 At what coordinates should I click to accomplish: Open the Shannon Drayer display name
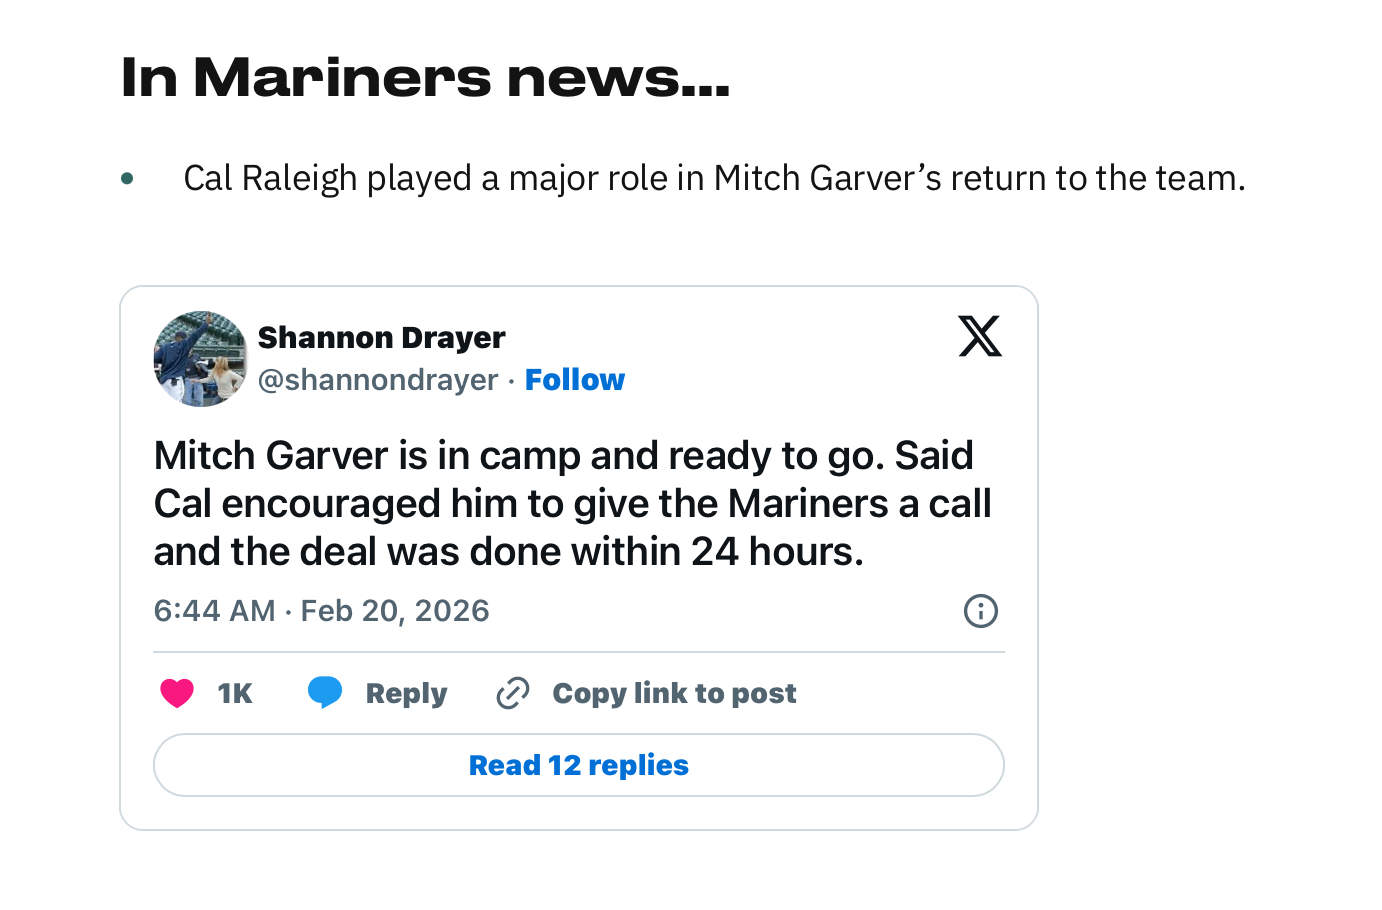tap(381, 338)
